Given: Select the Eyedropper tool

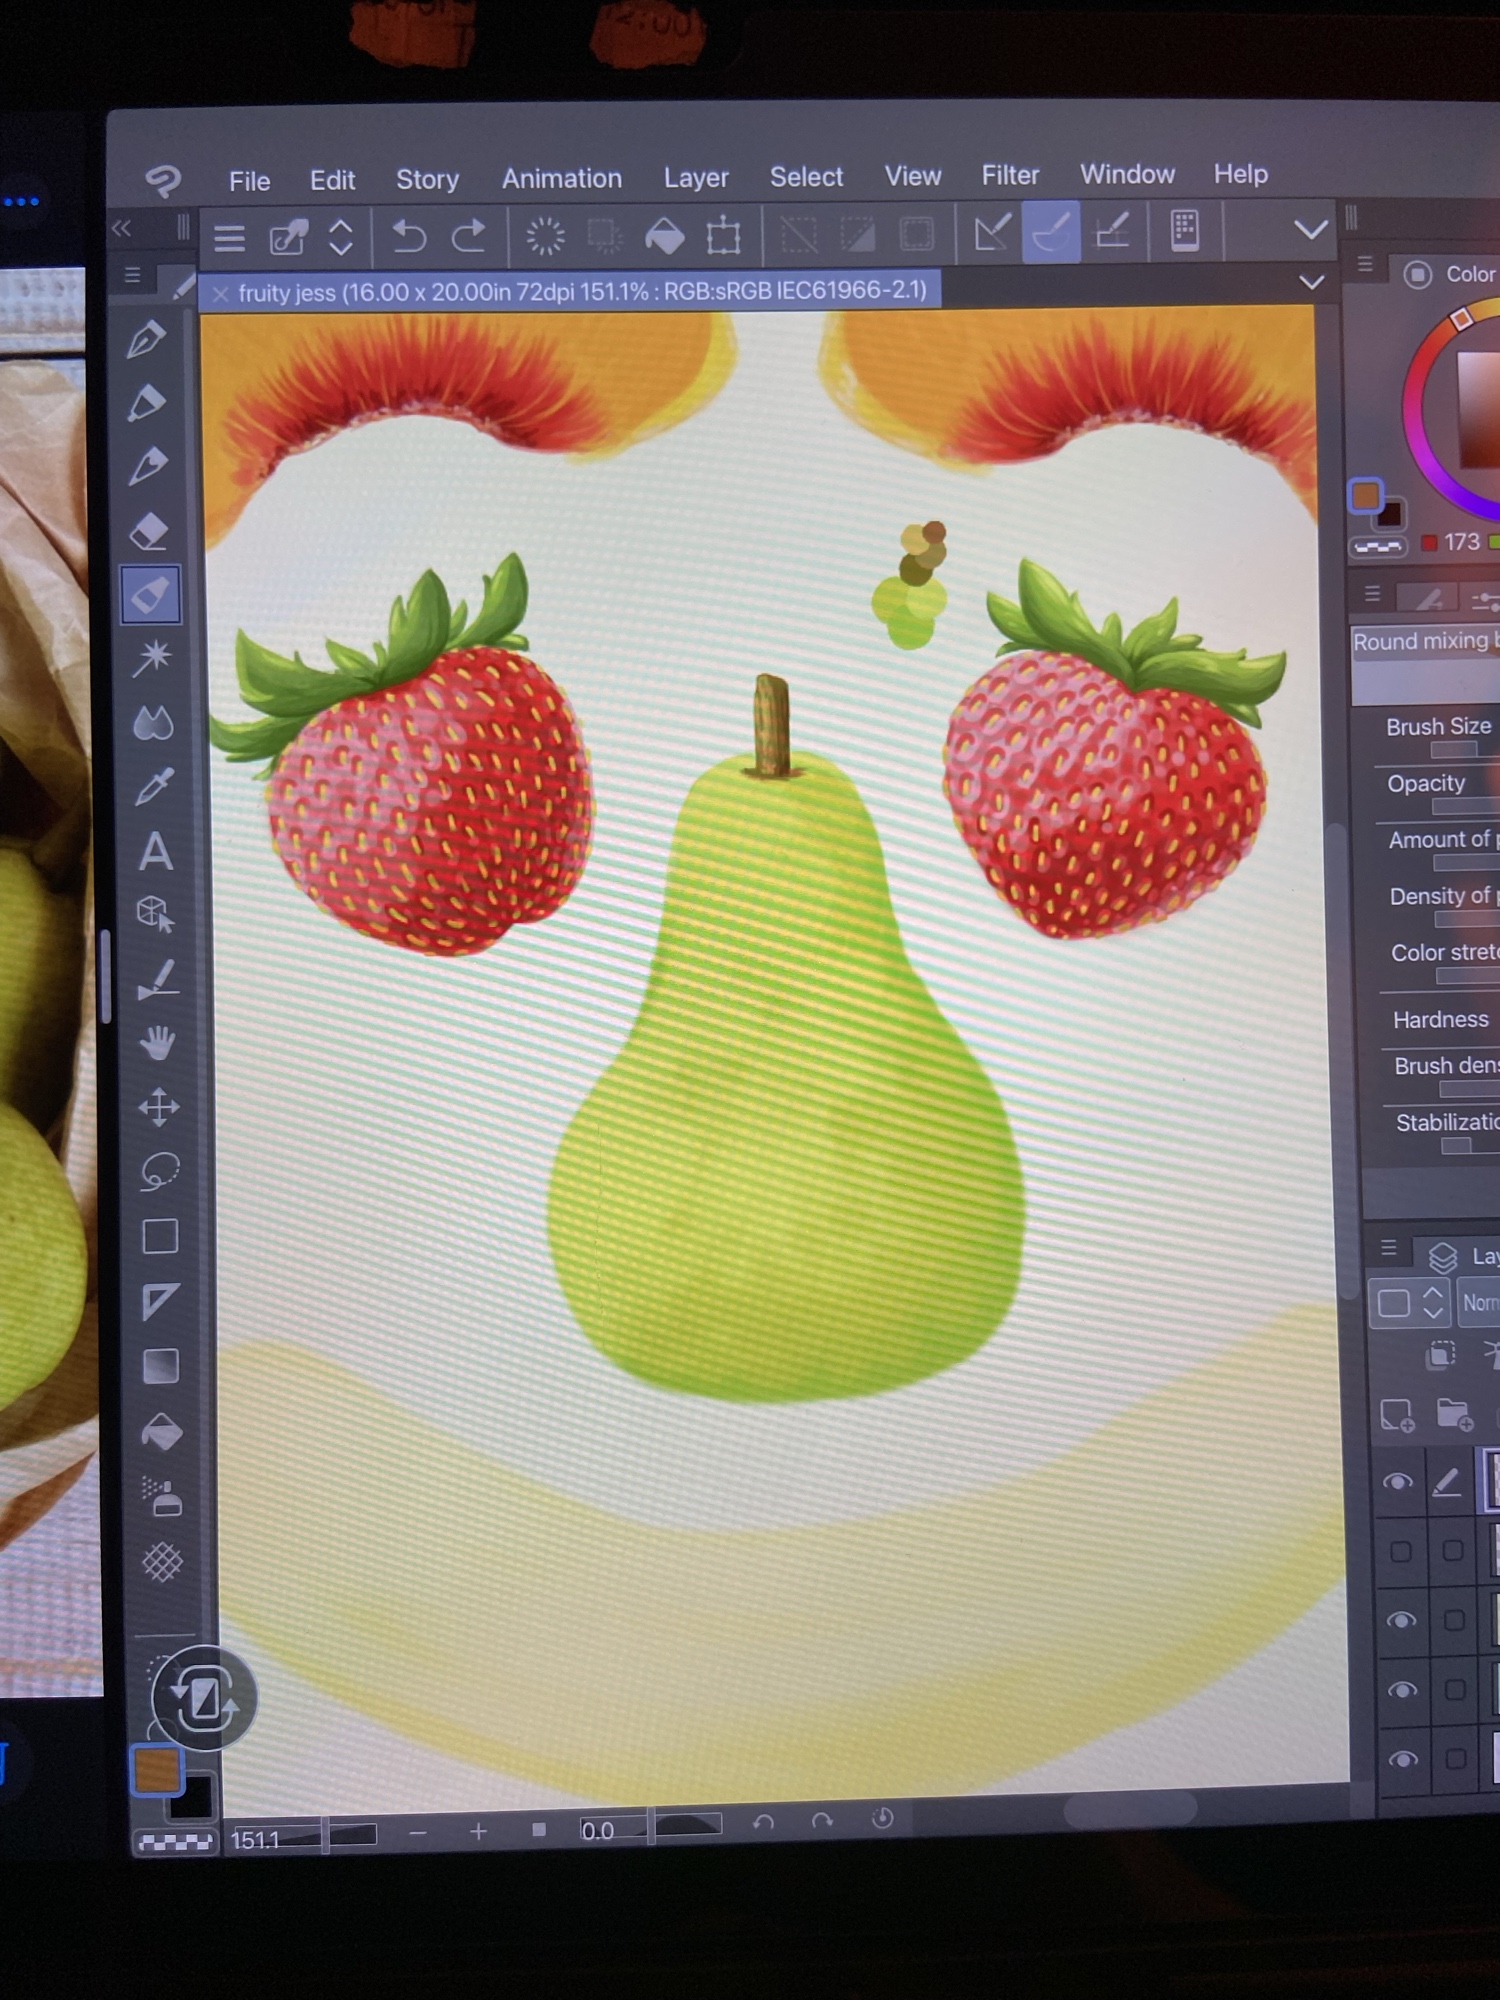Looking at the screenshot, I should [154, 787].
